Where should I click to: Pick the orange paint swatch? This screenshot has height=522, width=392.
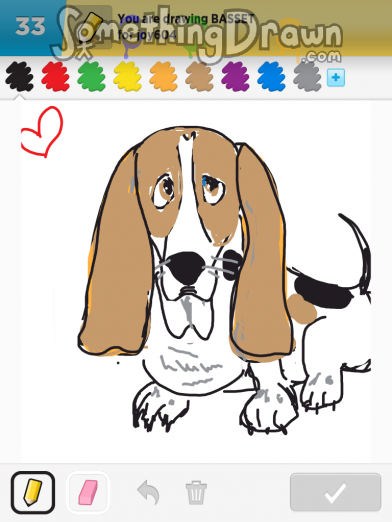(163, 77)
